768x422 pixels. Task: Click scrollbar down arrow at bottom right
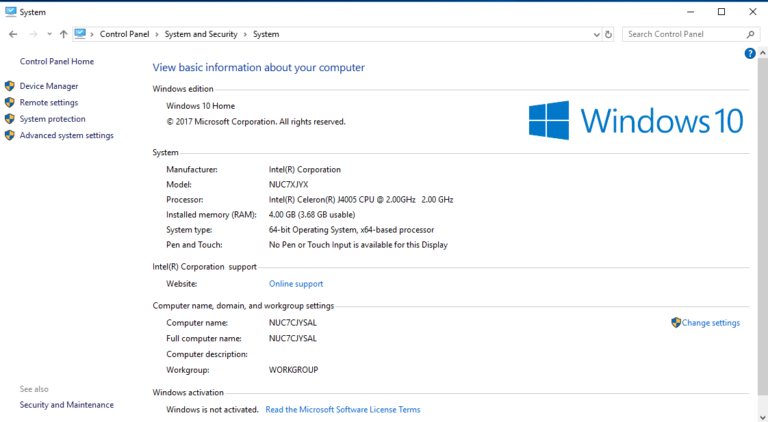(763, 418)
